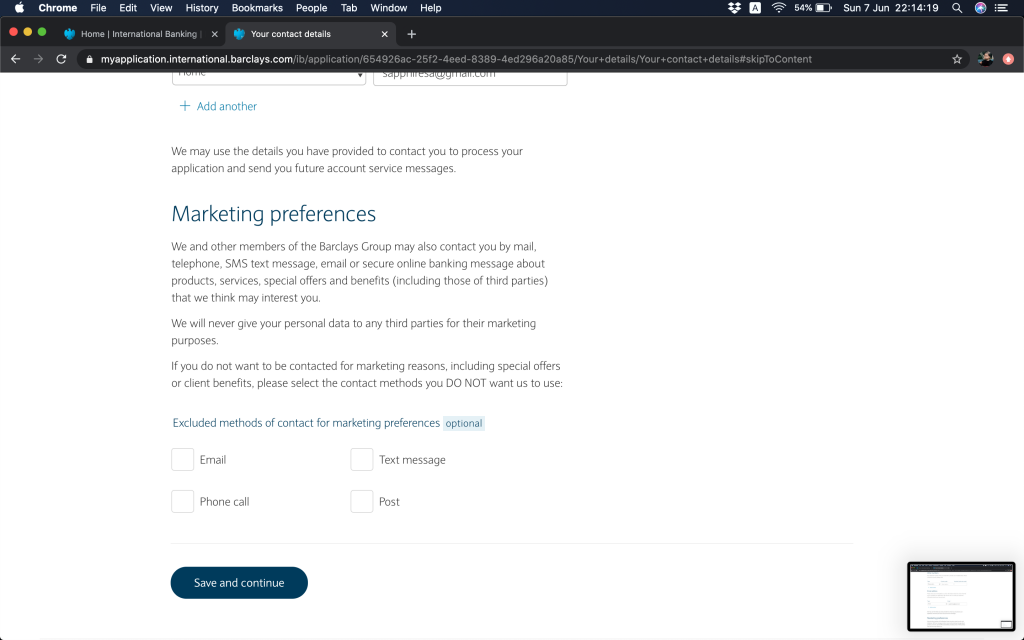The width and height of the screenshot is (1024, 640).
Task: Expand the Home contact type dropdown
Action: [x=268, y=75]
